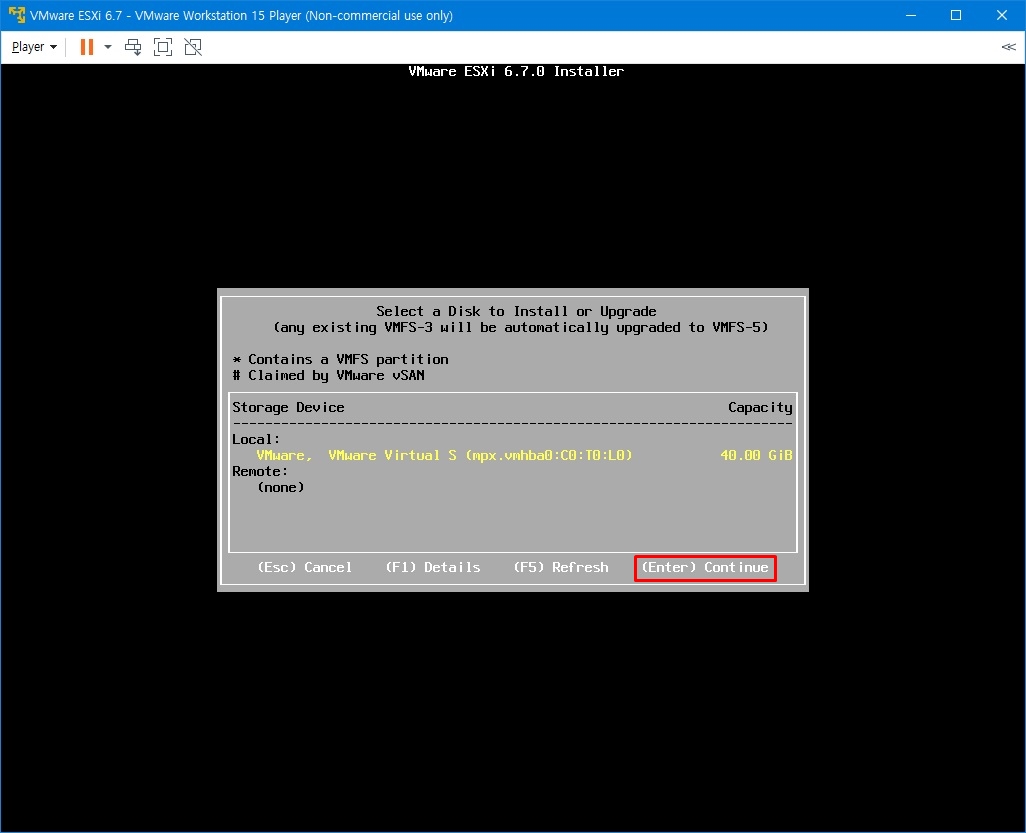The width and height of the screenshot is (1026, 833).
Task: Click the VMware ESXi 6.7.0 Installer heading
Action: click(x=516, y=71)
